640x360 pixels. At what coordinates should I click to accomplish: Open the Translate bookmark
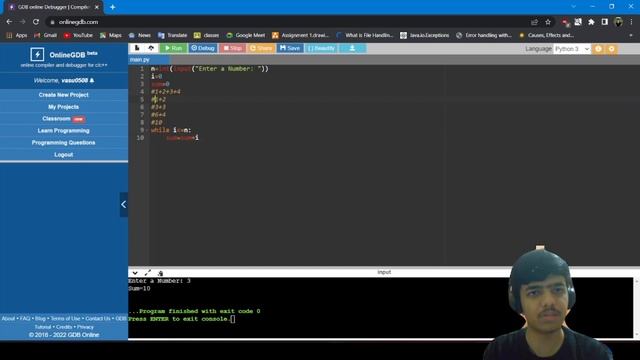click(172, 36)
